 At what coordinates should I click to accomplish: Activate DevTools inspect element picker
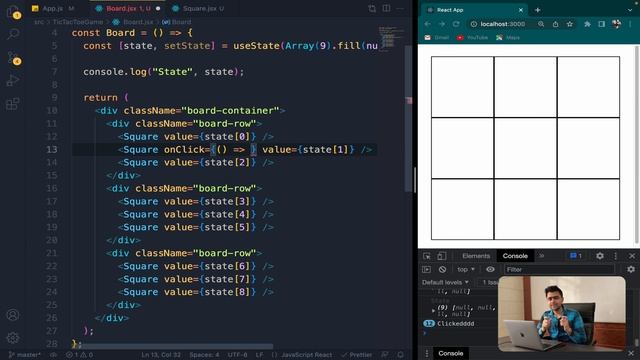(x=427, y=256)
